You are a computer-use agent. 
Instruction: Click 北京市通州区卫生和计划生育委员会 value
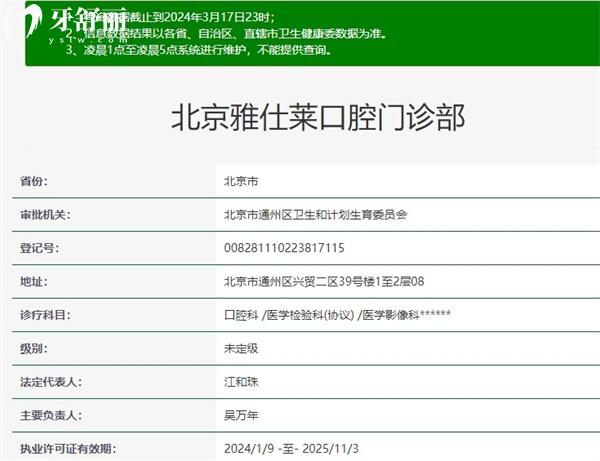316,215
